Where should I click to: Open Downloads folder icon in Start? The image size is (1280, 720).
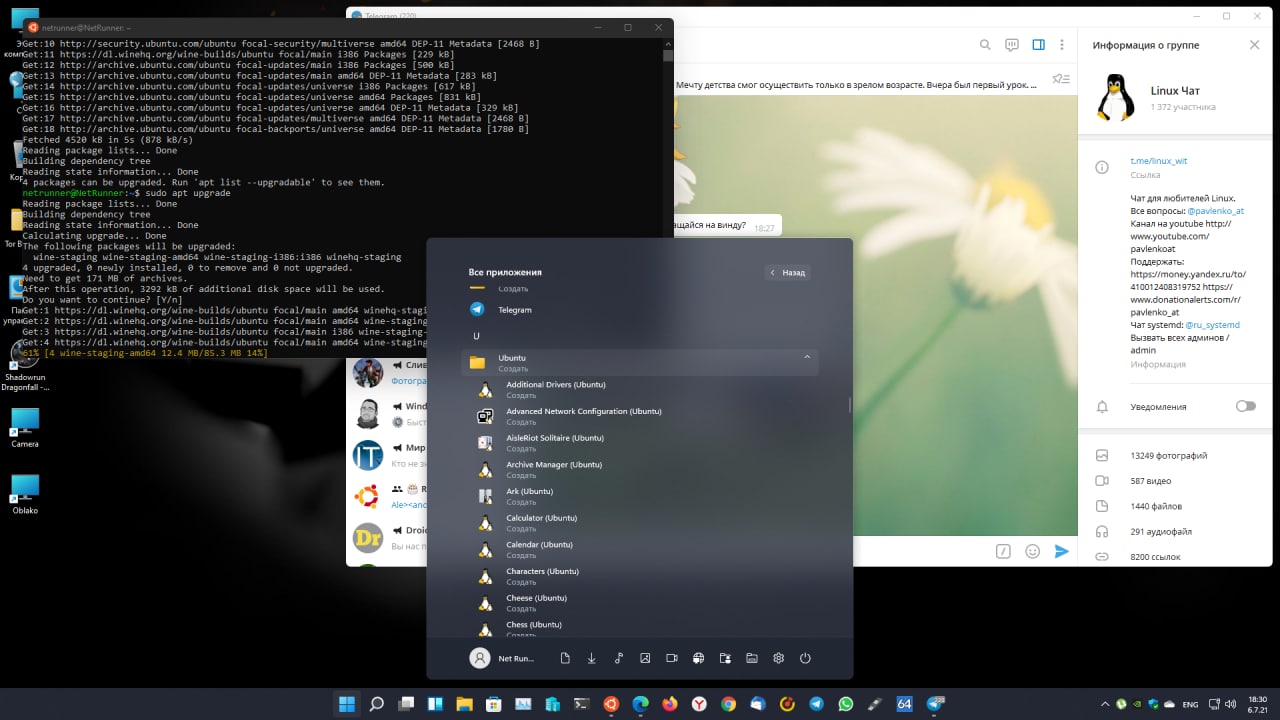point(592,658)
